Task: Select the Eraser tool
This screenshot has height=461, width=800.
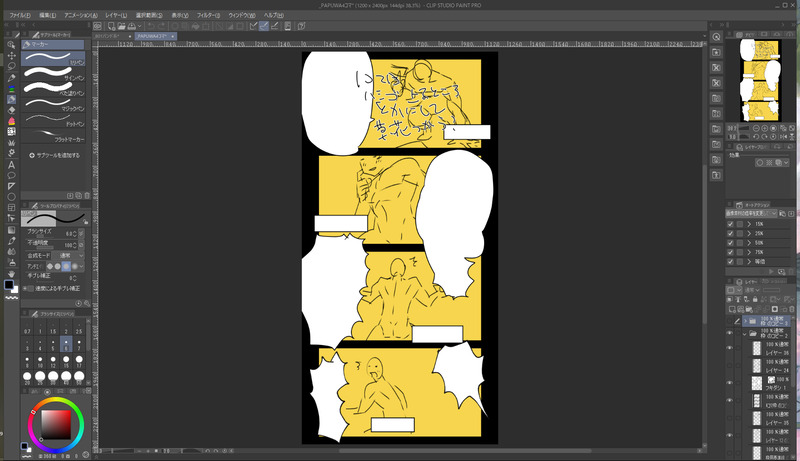Action: pos(11,110)
